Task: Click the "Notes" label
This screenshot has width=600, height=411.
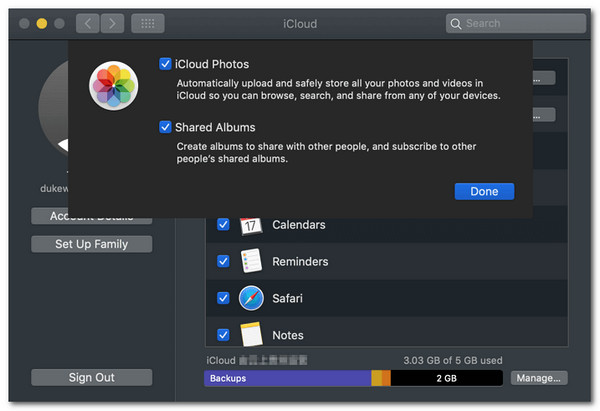Action: coord(288,335)
